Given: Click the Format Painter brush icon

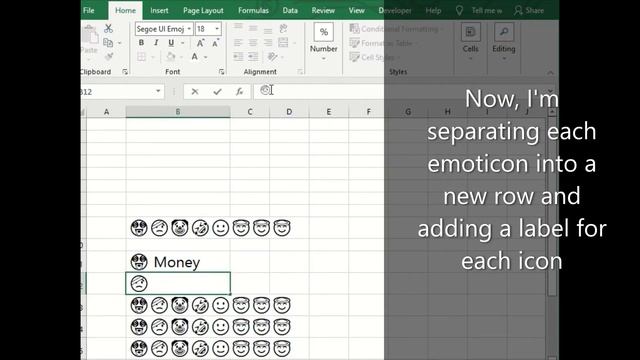Looking at the screenshot, I should pos(109,57).
